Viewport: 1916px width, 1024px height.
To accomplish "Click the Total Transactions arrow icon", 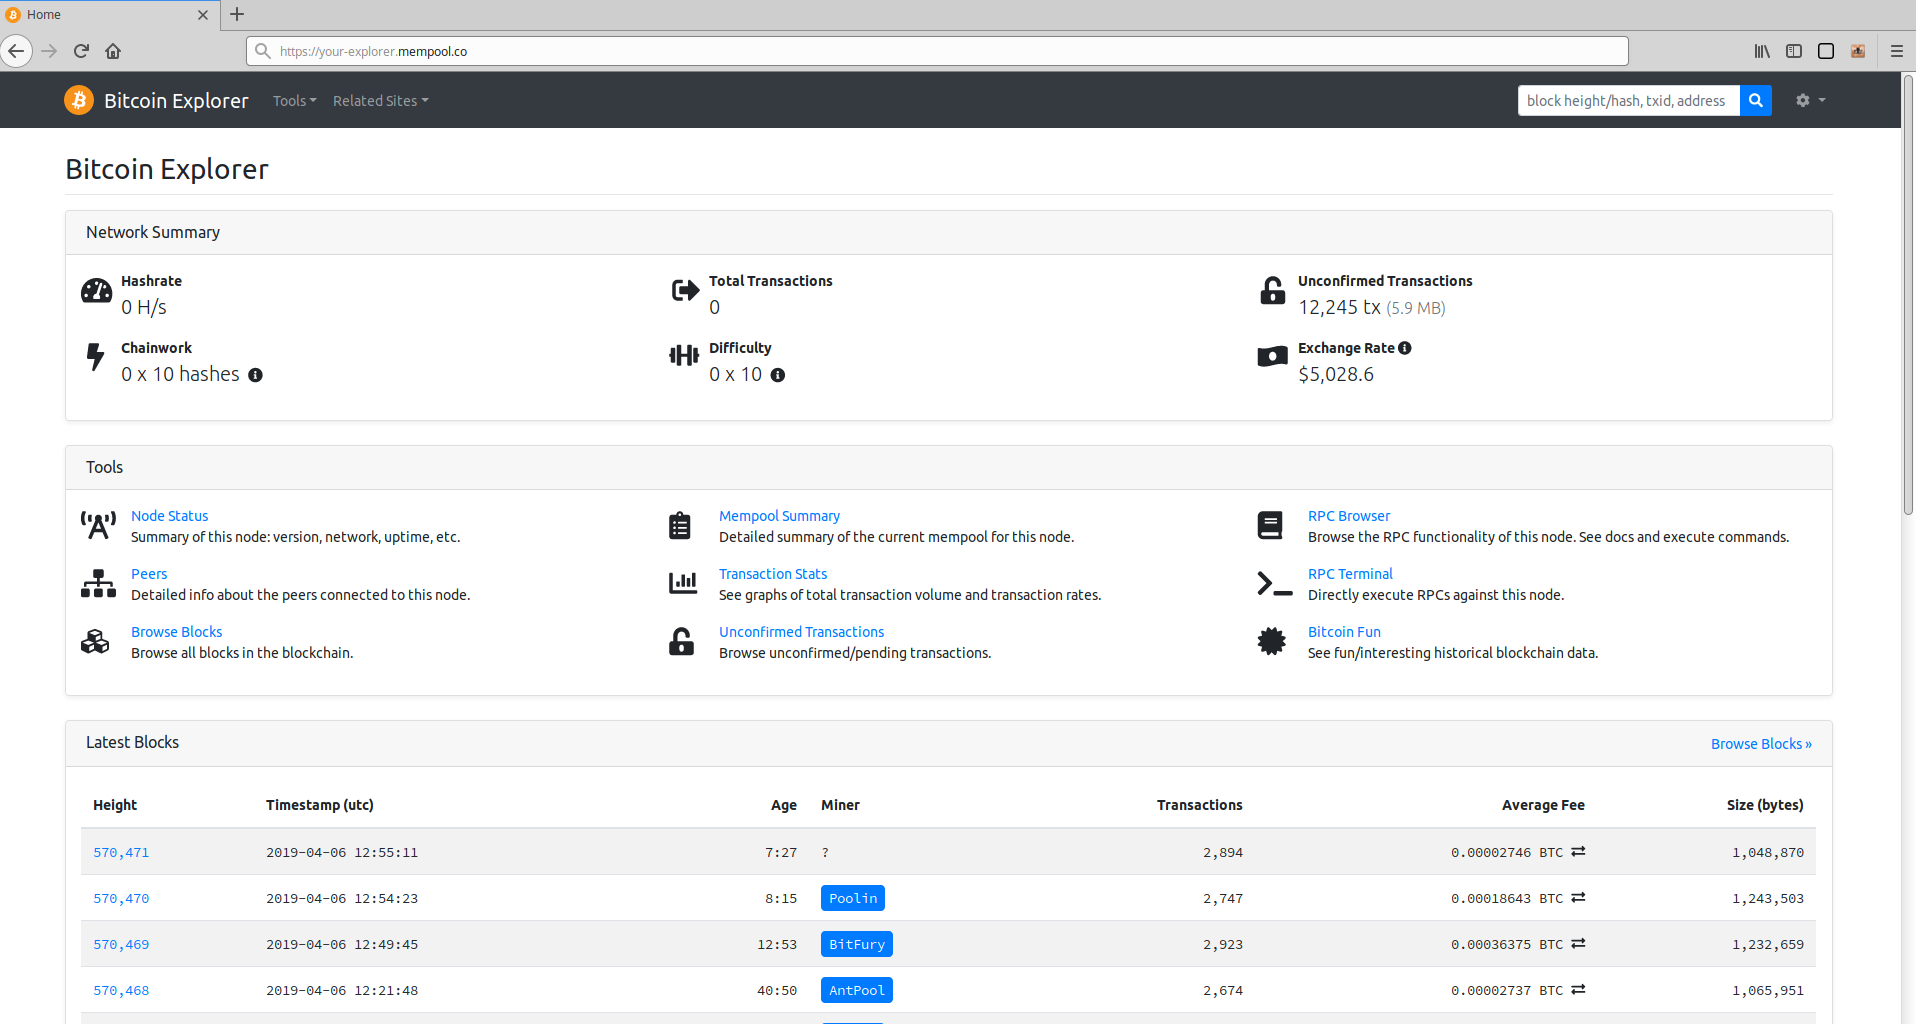I will [x=685, y=291].
